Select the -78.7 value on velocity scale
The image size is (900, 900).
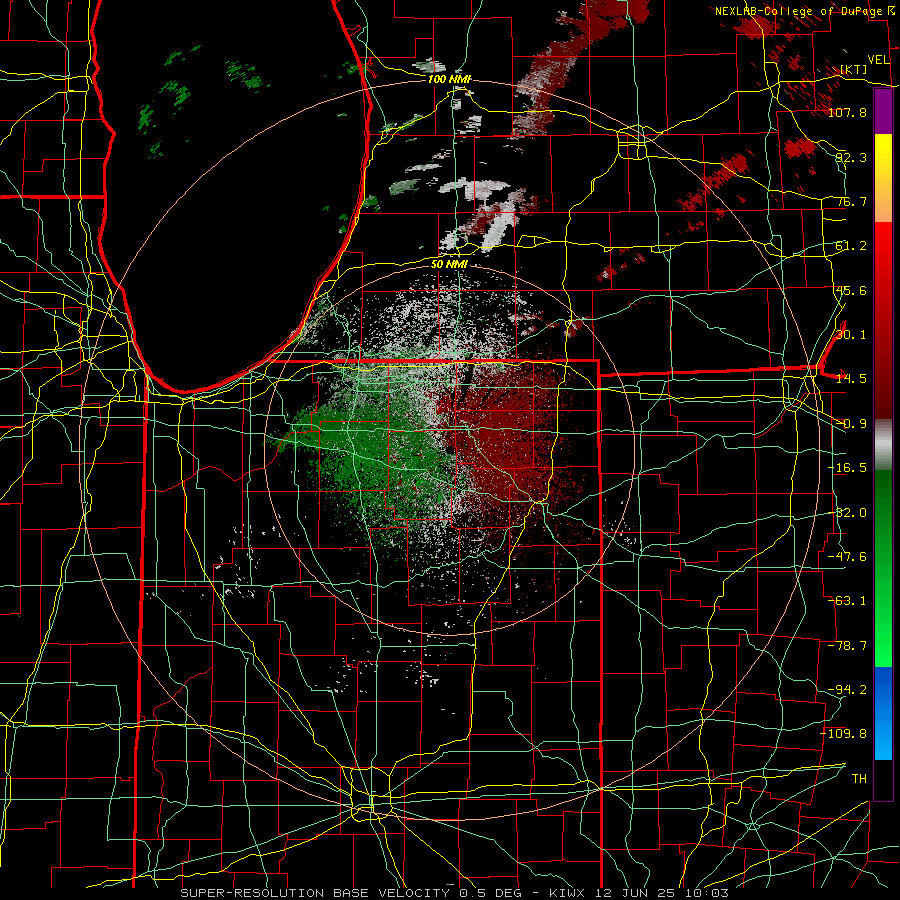[x=847, y=646]
